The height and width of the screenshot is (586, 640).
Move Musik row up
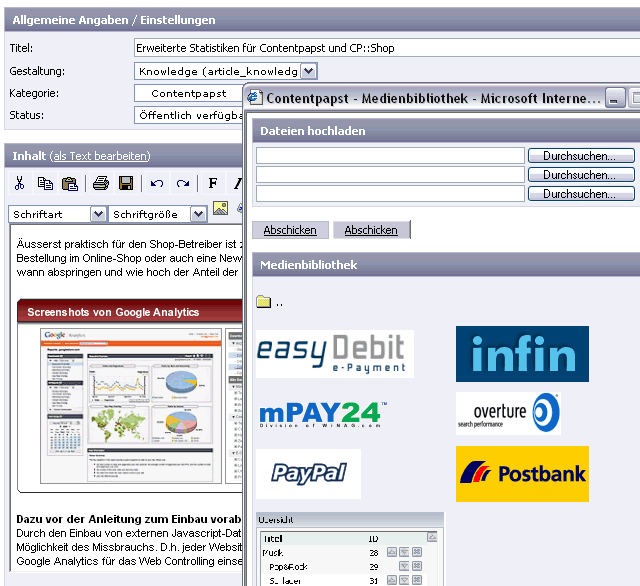(391, 552)
